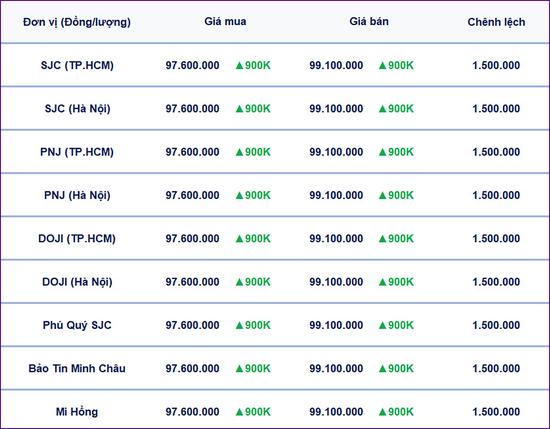Click sell price 99.100.000 for DOJI (TP.HCM)
550x429 pixels.
pos(336,239)
